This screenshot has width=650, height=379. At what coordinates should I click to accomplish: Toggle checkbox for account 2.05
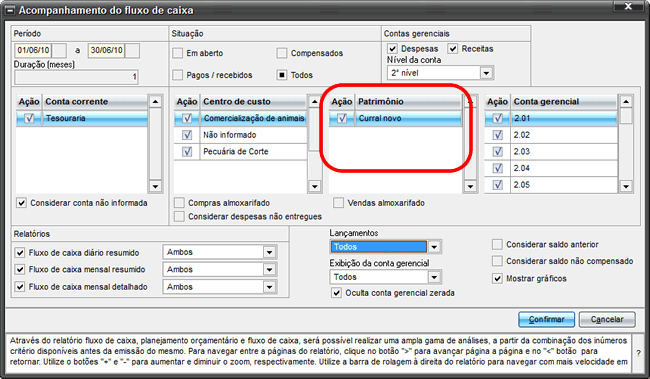coord(497,185)
